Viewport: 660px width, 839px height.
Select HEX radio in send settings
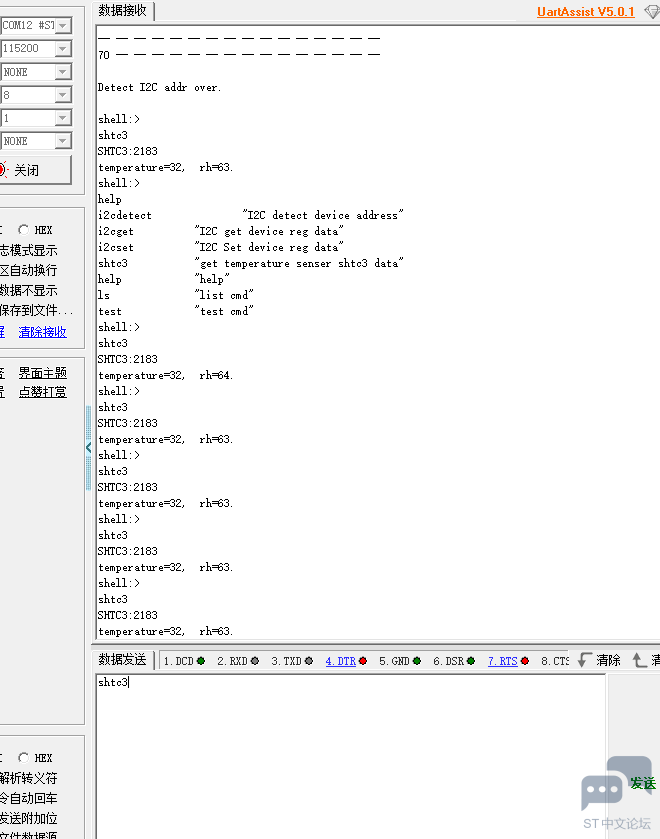[x=23, y=758]
